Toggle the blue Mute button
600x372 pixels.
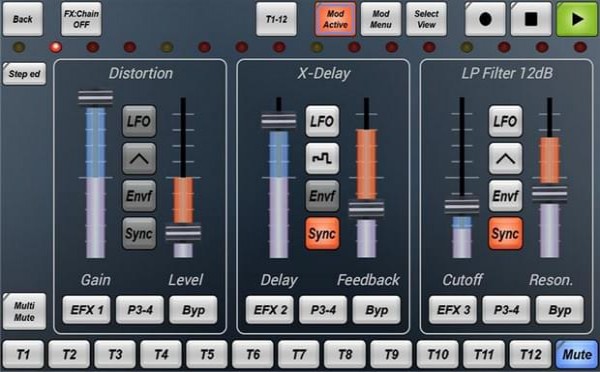click(577, 354)
